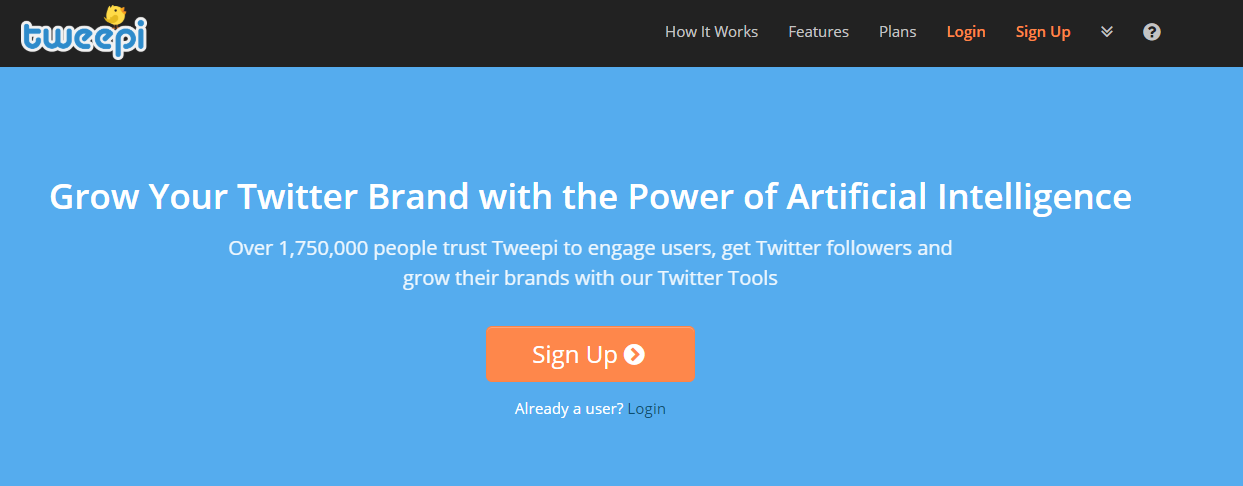Click the Tweepi logo
This screenshot has width=1243, height=486.
point(84,38)
